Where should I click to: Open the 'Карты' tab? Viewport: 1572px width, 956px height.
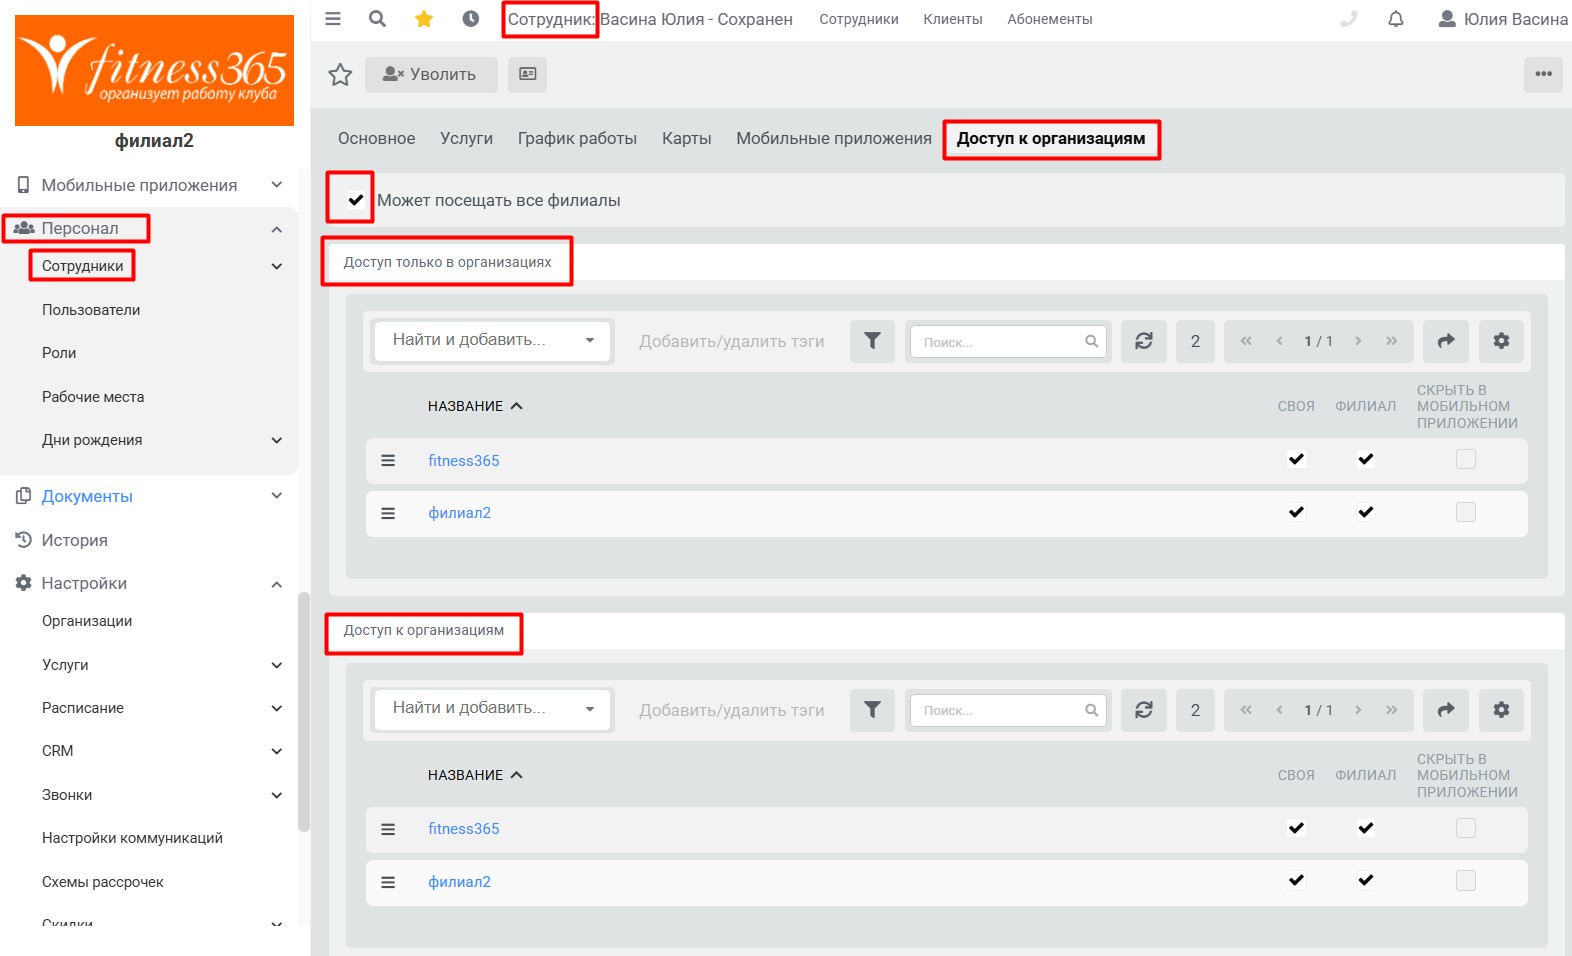pyautogui.click(x=687, y=139)
